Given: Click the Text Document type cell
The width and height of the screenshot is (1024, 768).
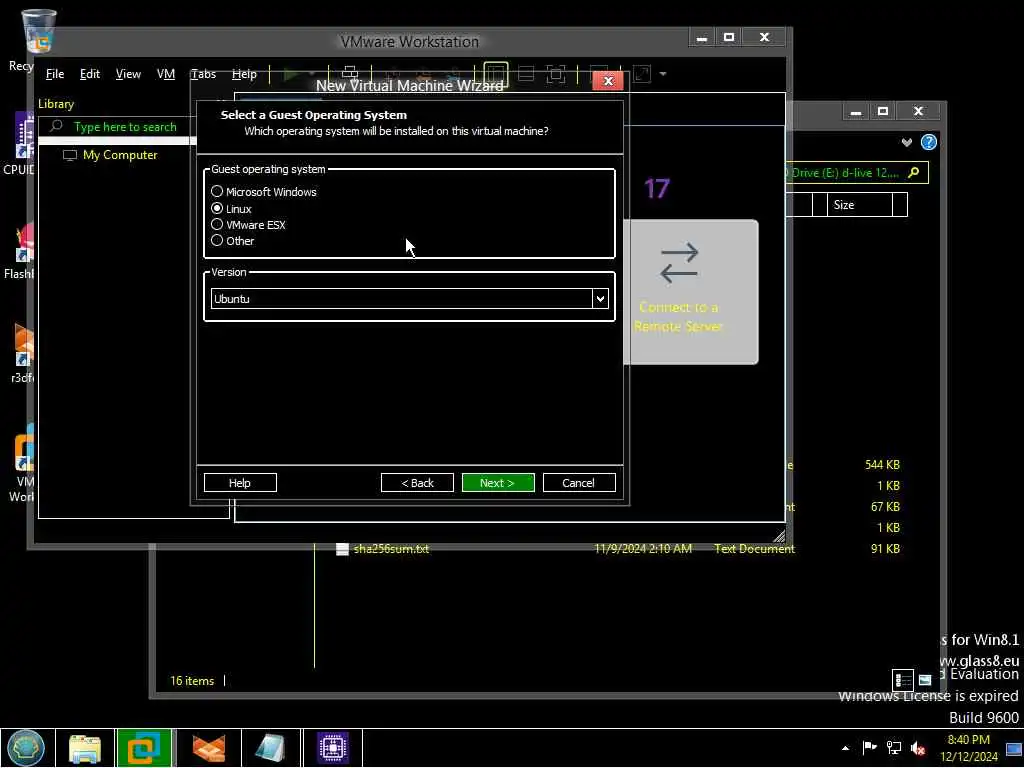Looking at the screenshot, I should pyautogui.click(x=754, y=549).
